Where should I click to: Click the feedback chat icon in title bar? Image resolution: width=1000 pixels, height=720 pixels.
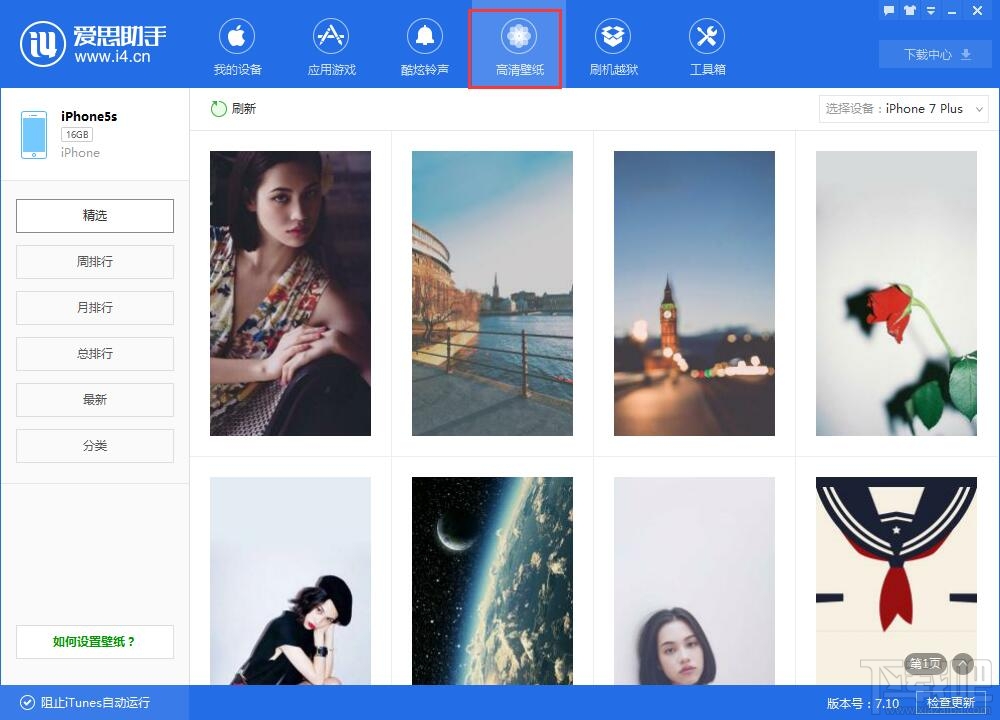click(x=889, y=10)
